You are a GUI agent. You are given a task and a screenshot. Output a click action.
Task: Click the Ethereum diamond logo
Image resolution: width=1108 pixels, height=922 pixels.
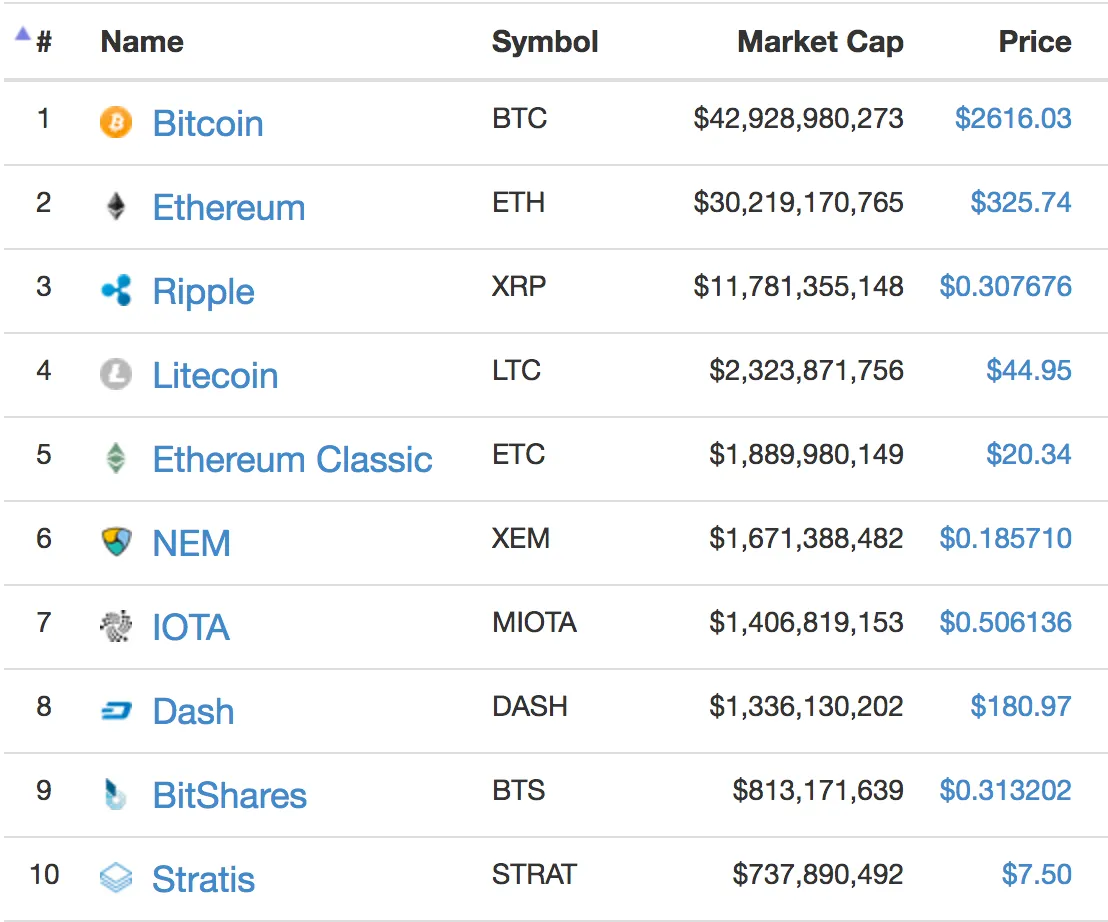pyautogui.click(x=116, y=206)
